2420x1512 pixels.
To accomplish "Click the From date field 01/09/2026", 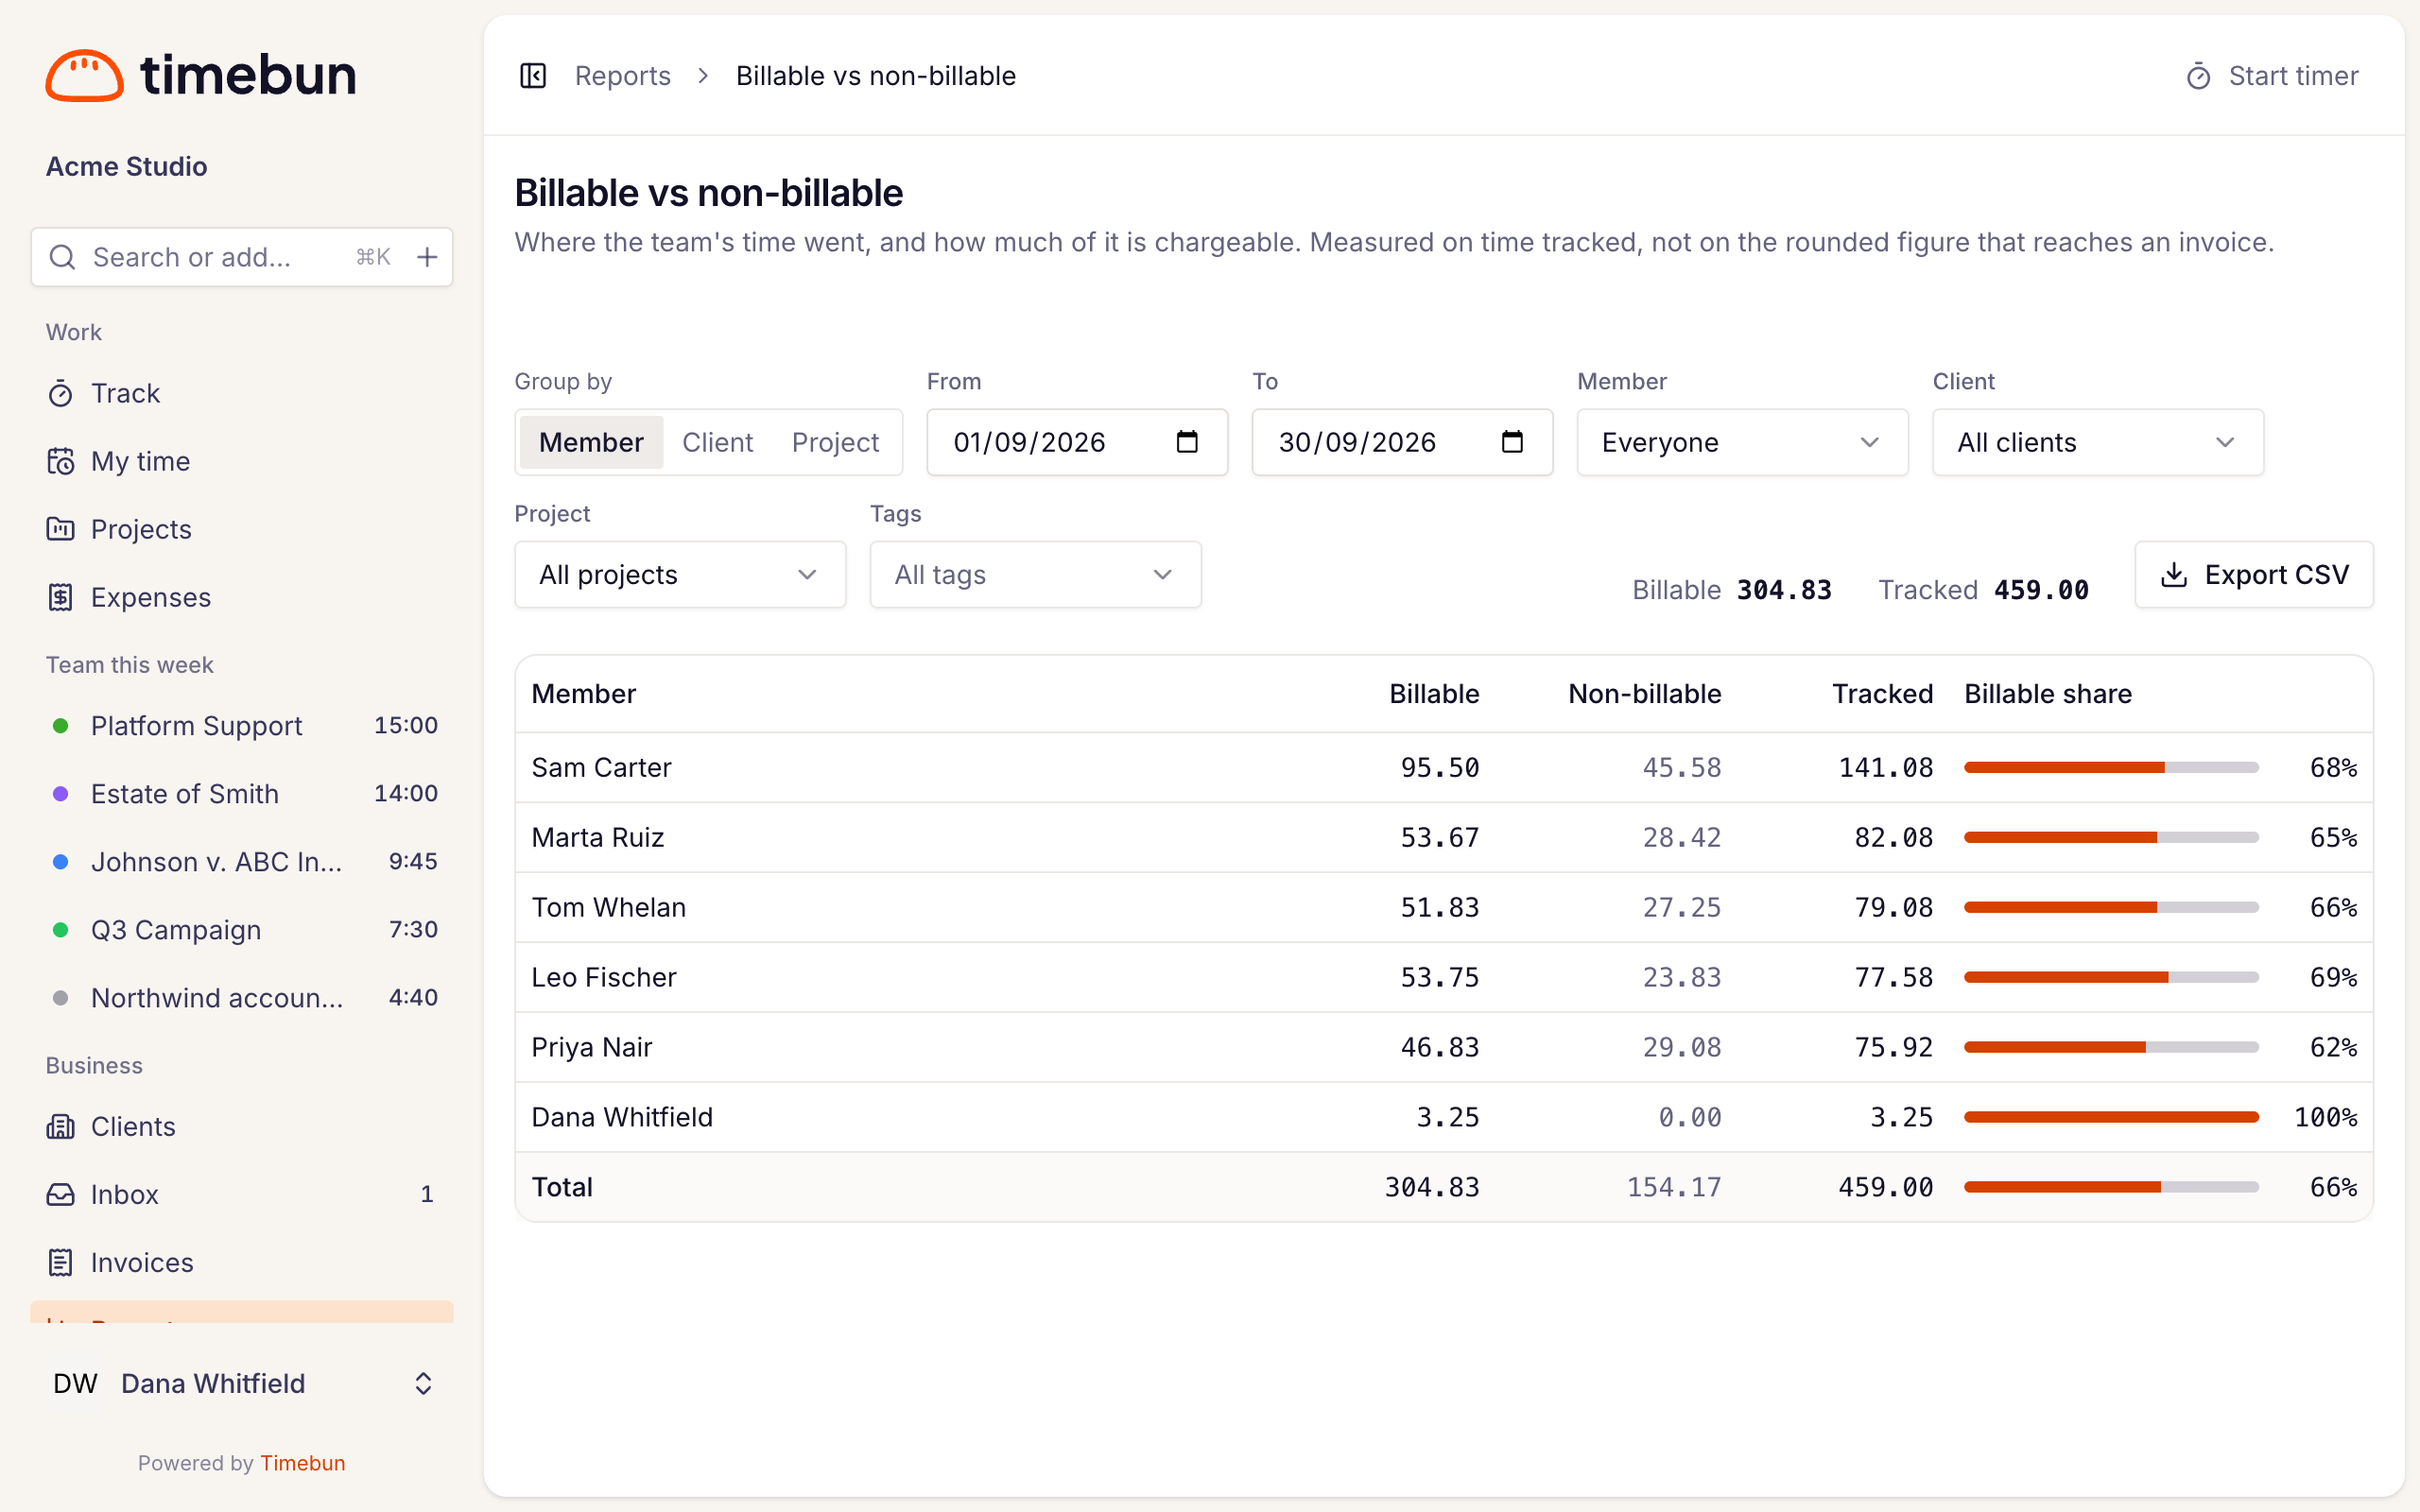I will [x=1077, y=442].
